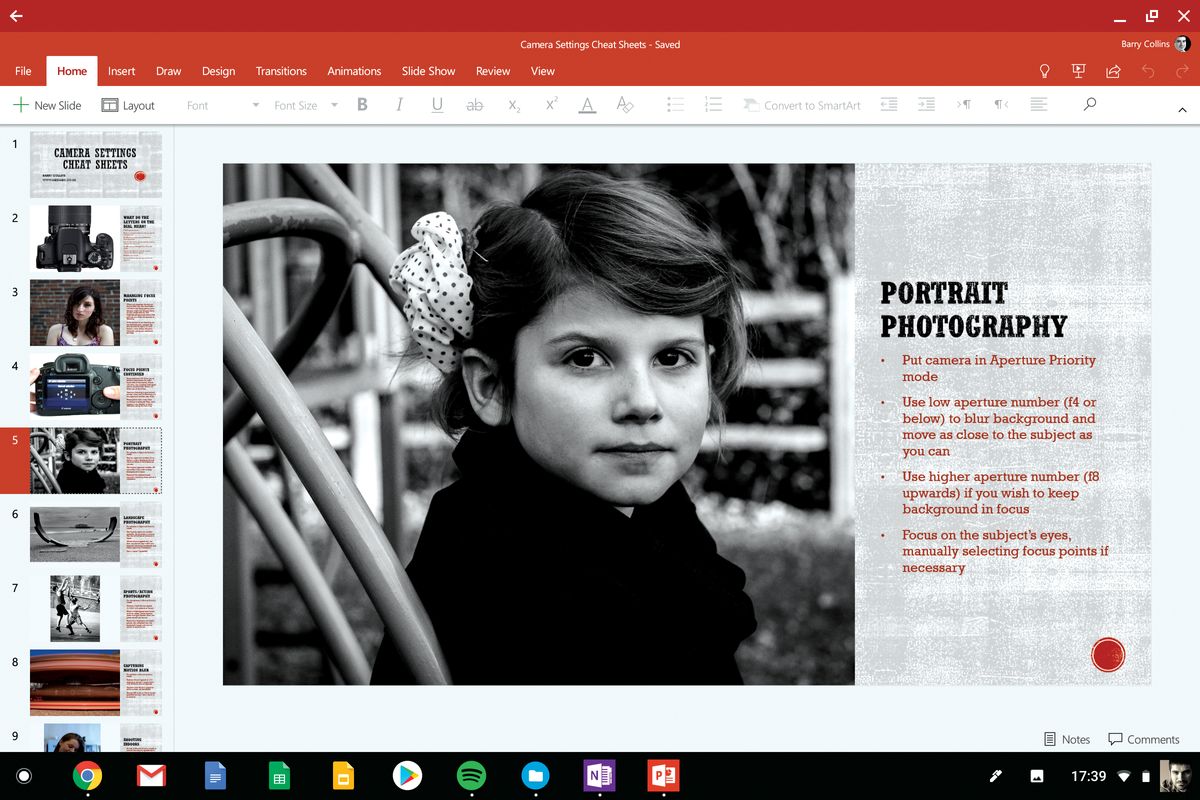Add a bulleted list

click(675, 104)
